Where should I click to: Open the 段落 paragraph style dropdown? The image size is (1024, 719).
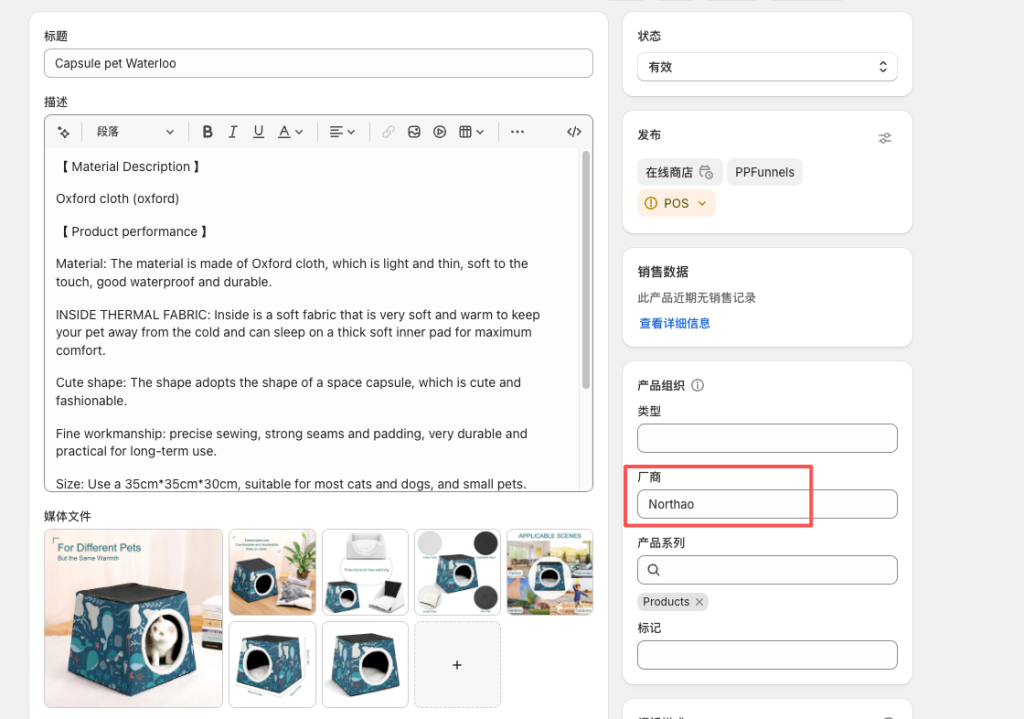(x=135, y=132)
